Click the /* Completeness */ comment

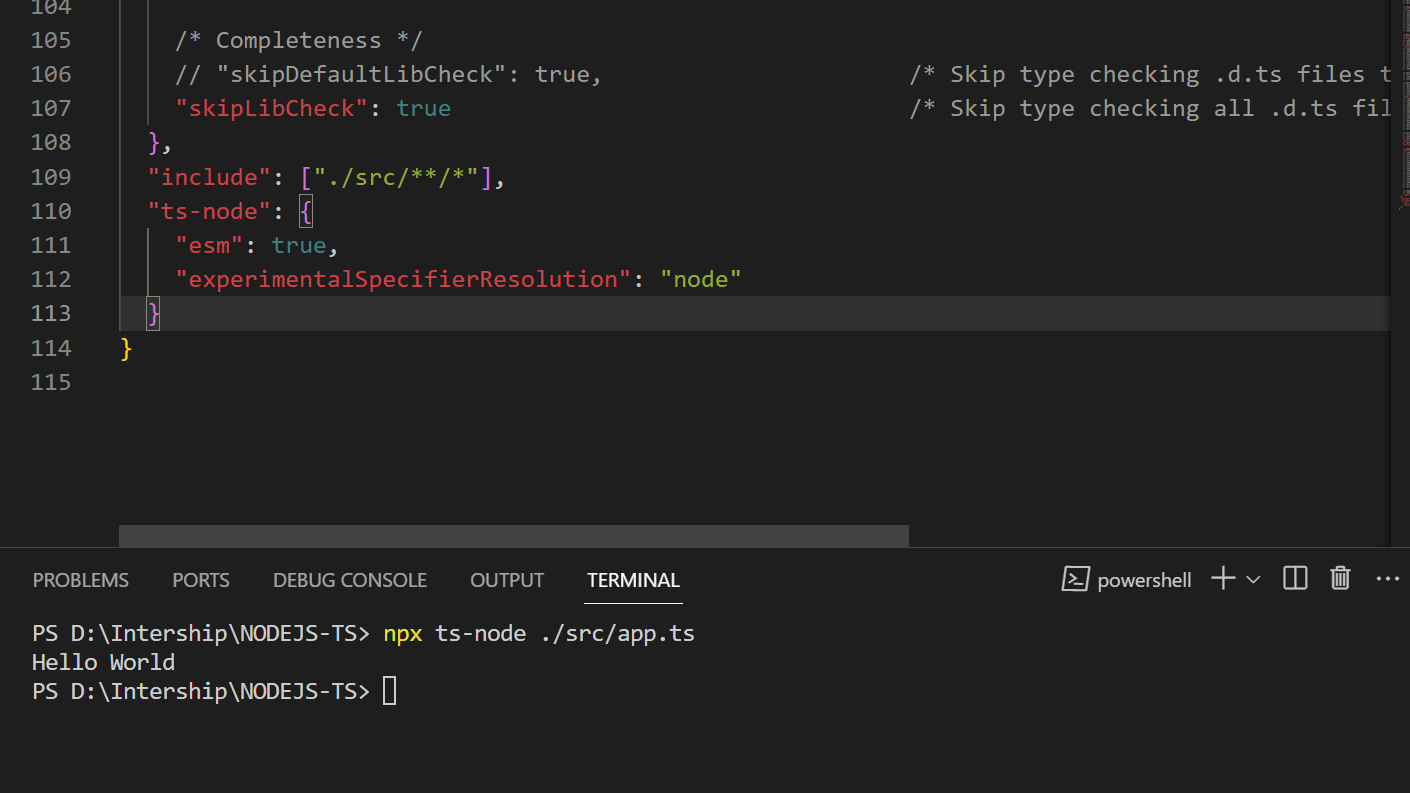pyautogui.click(x=299, y=41)
